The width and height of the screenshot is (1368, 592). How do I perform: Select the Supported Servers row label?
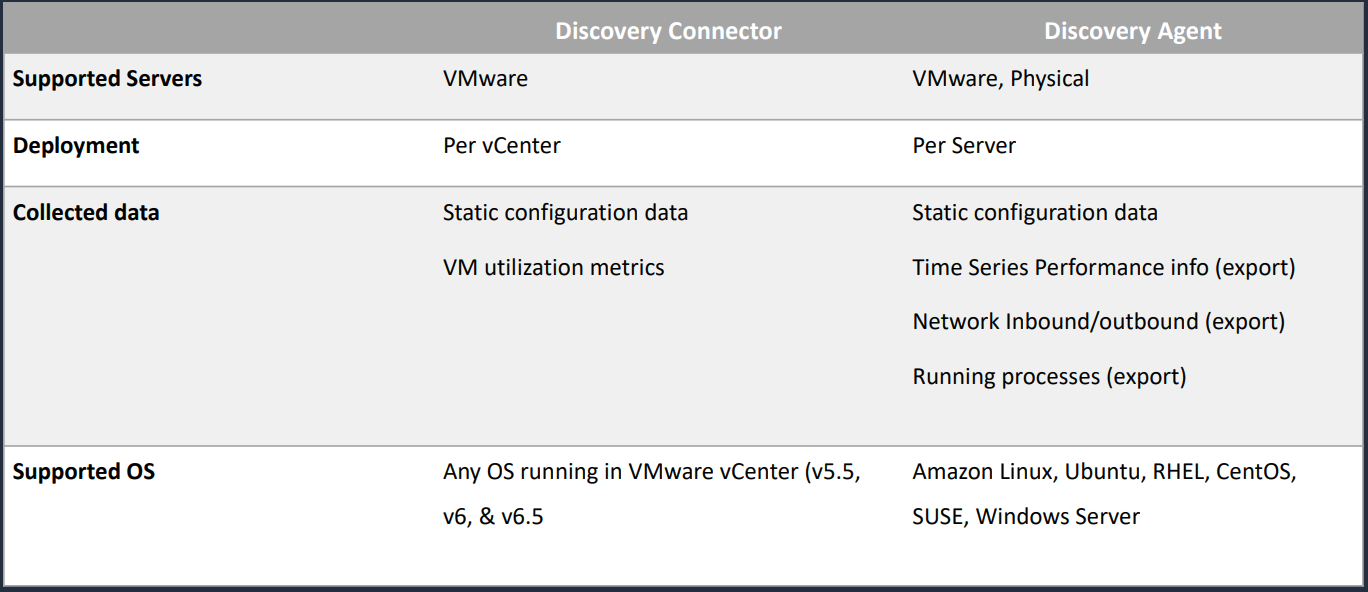tap(107, 79)
